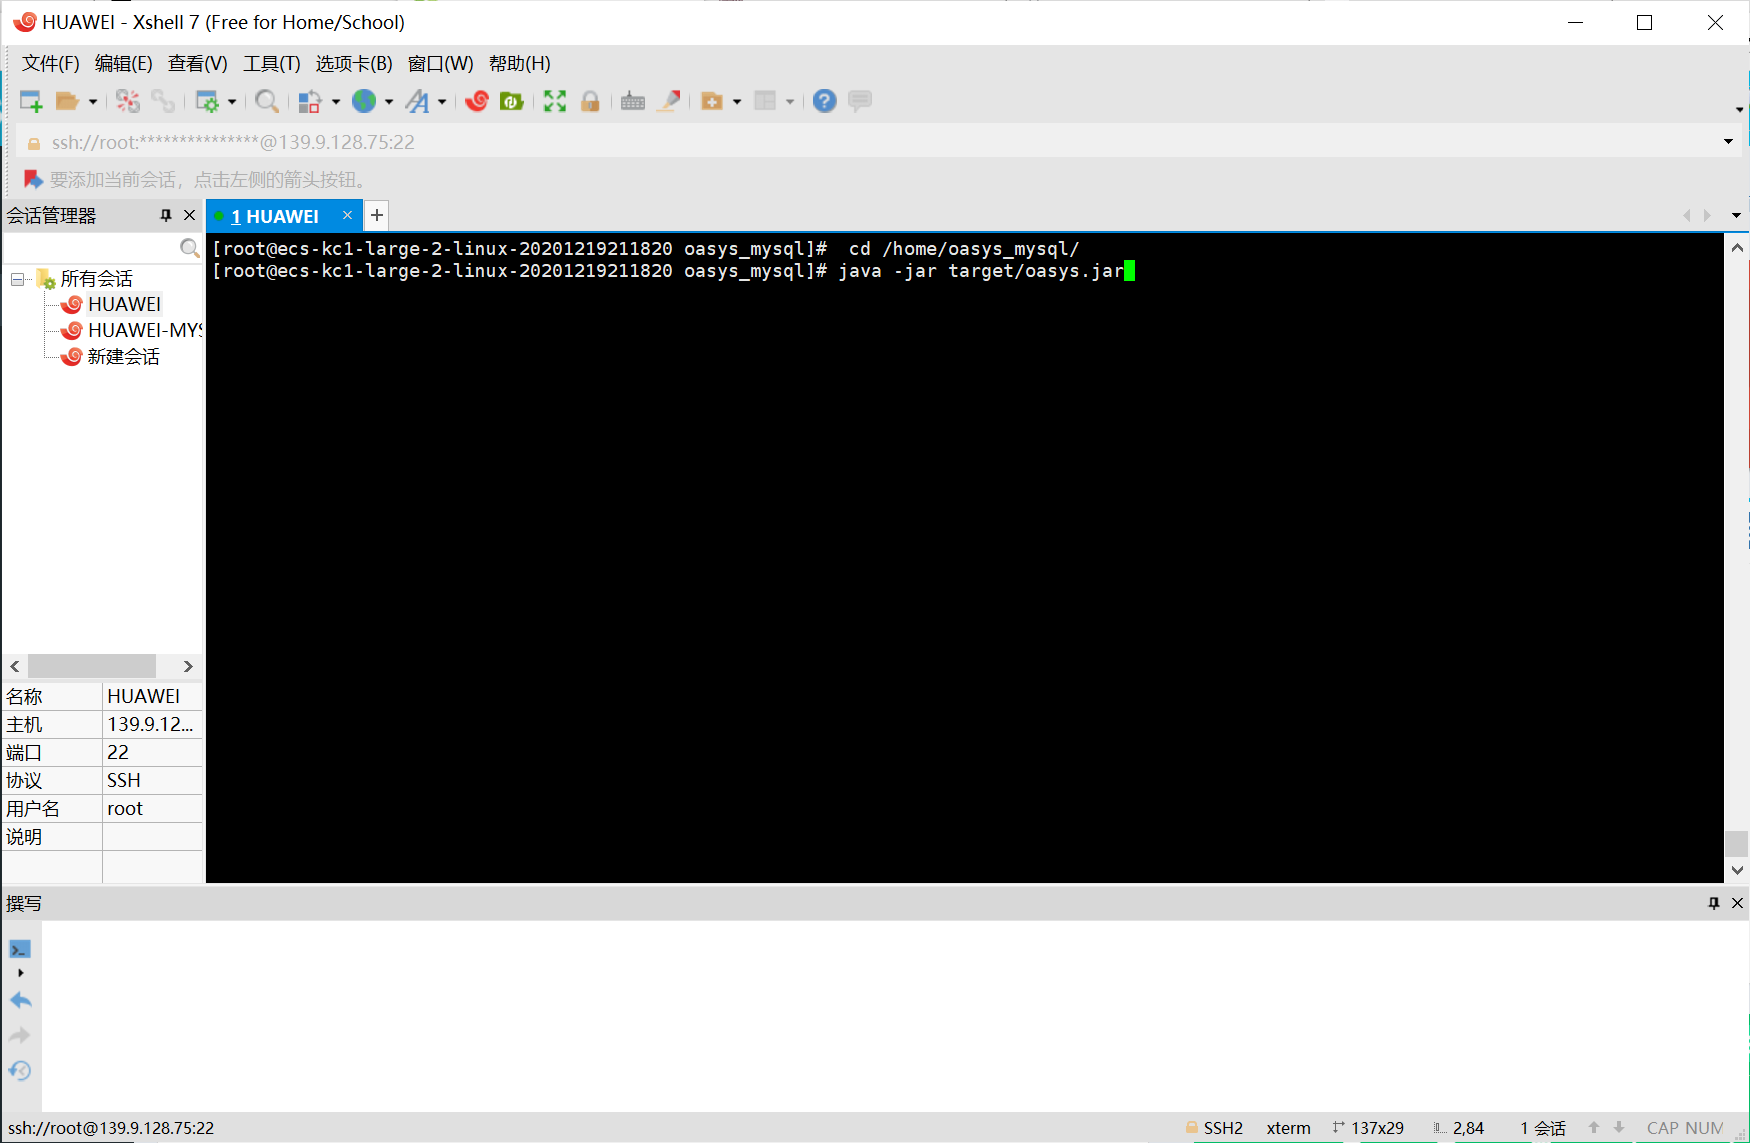The image size is (1750, 1143).
Task: Open the session Properties gear icon
Action: click(207, 101)
